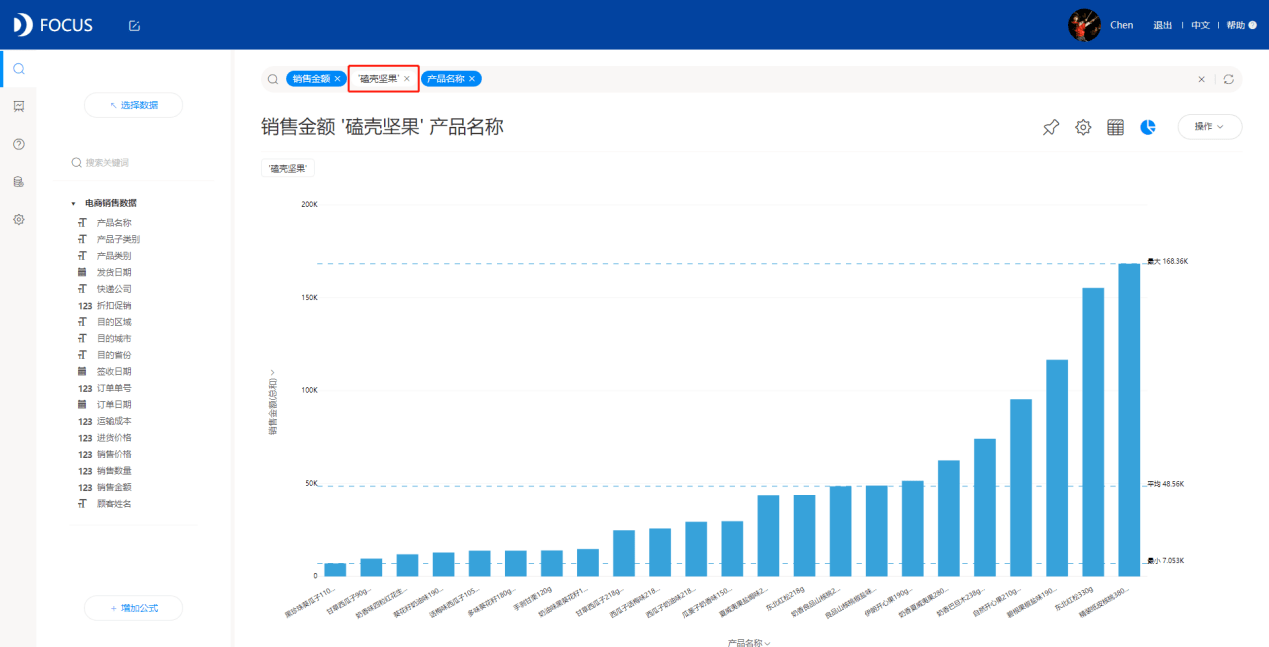The width and height of the screenshot is (1269, 647).
Task: Open chart settings gear icon
Action: [x=1083, y=127]
